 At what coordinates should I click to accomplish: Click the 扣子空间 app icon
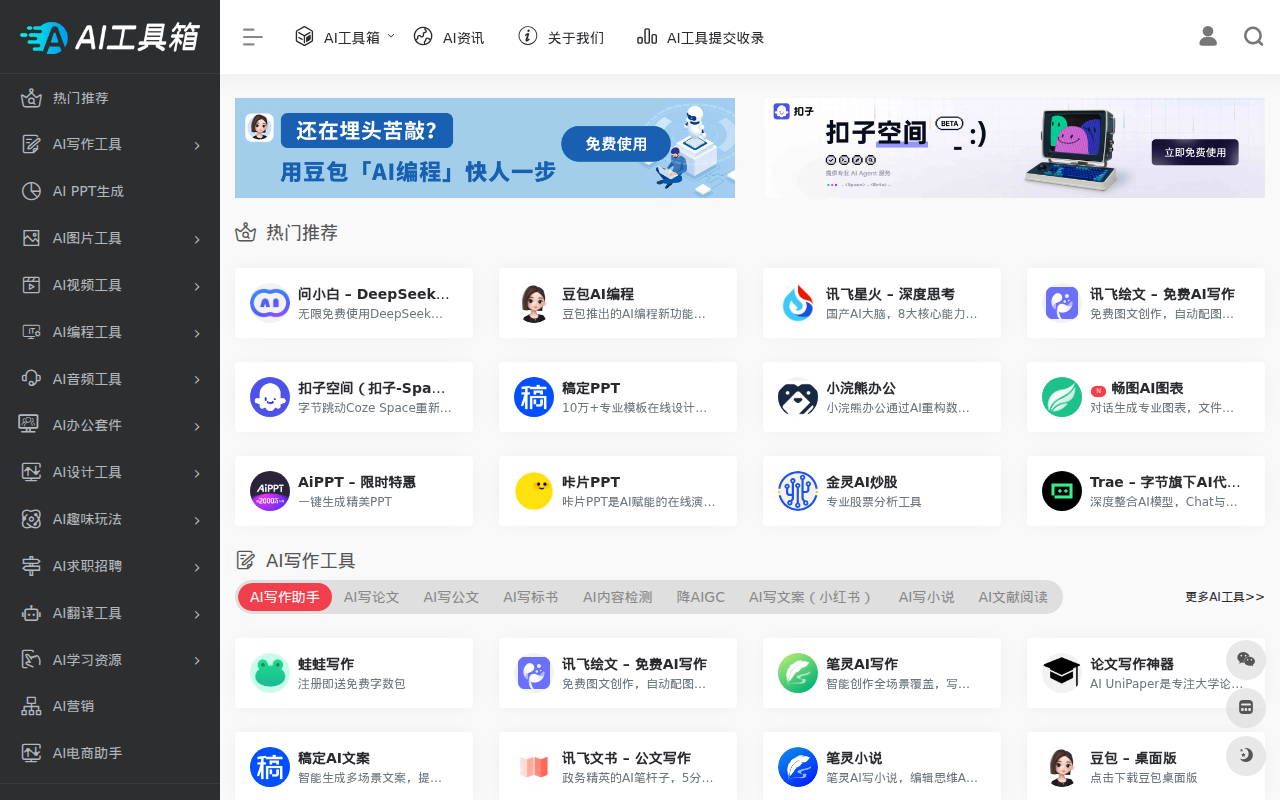(270, 397)
